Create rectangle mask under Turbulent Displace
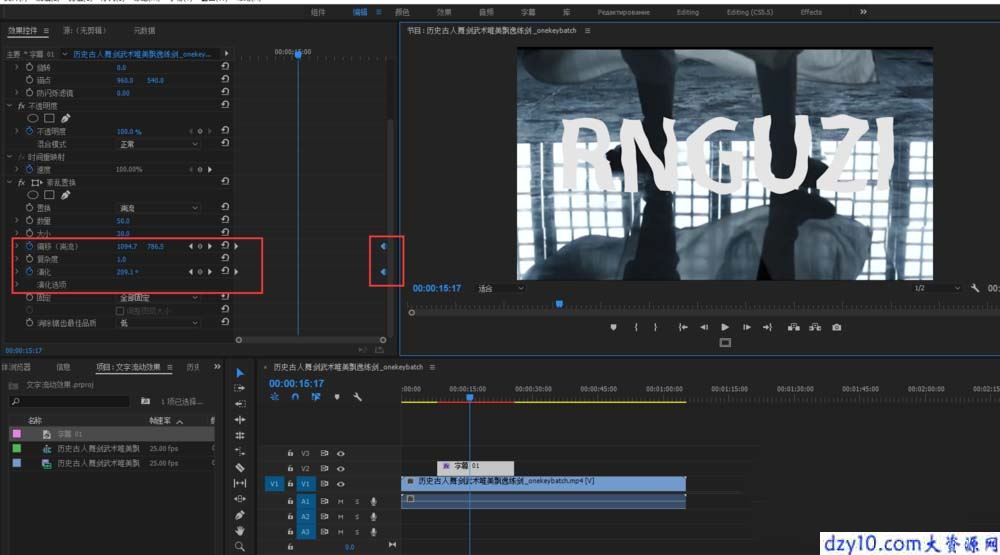The image size is (1000, 555). 49,195
